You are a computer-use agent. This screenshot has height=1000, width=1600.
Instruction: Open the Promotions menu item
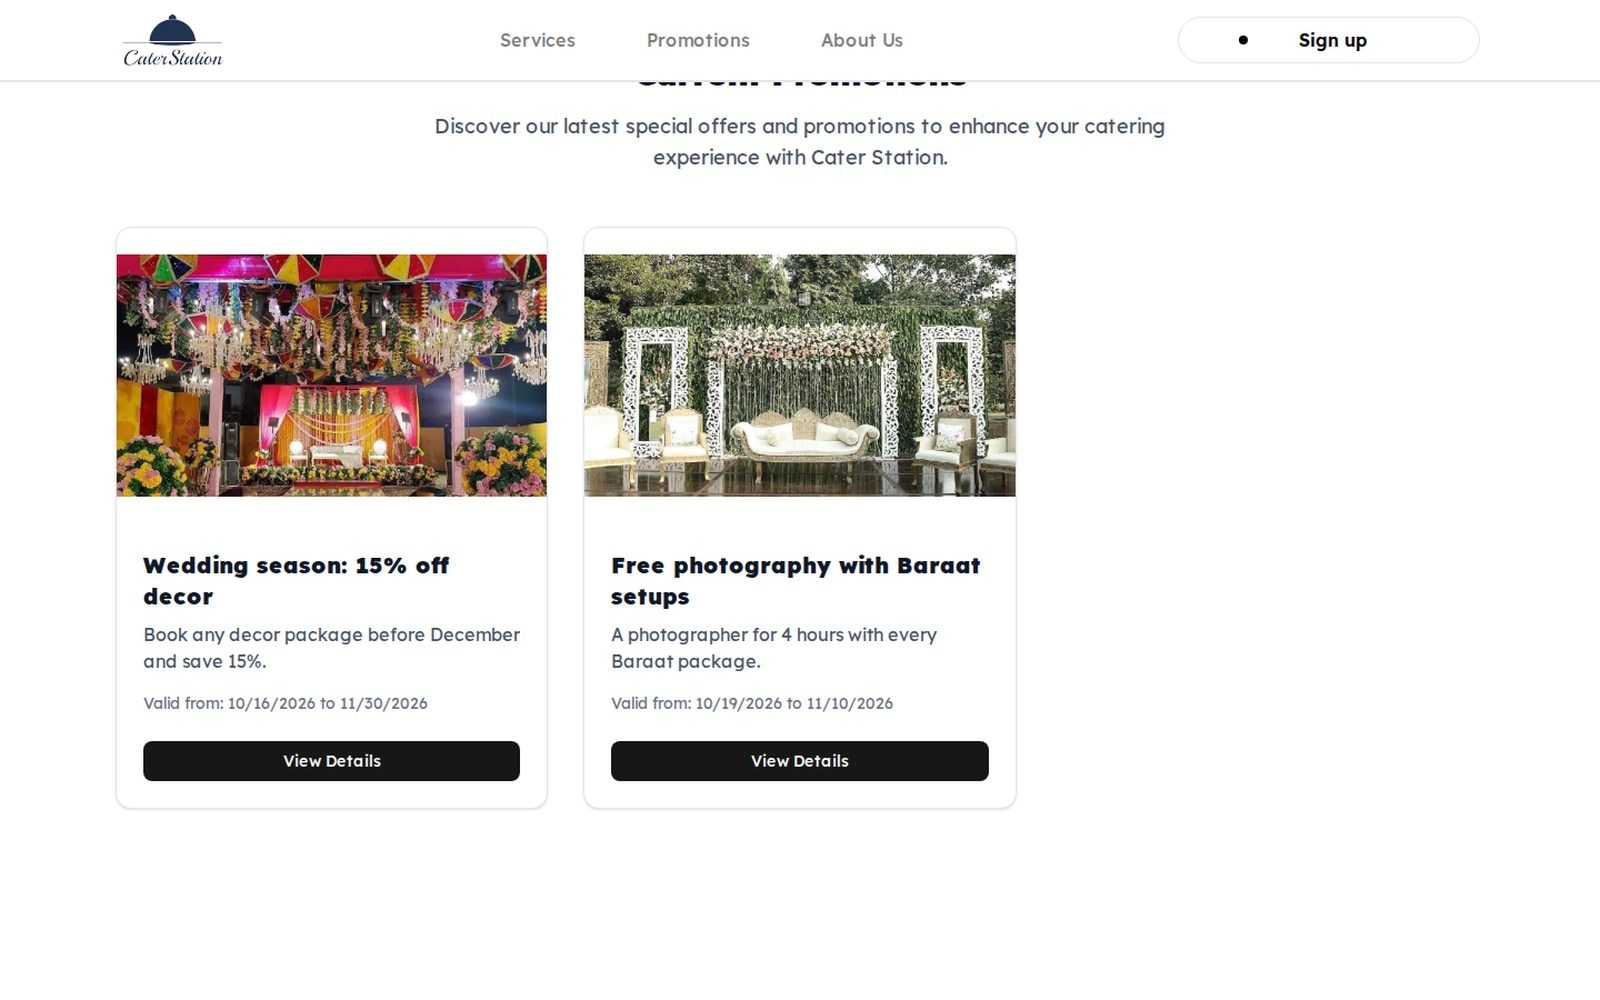pos(698,40)
